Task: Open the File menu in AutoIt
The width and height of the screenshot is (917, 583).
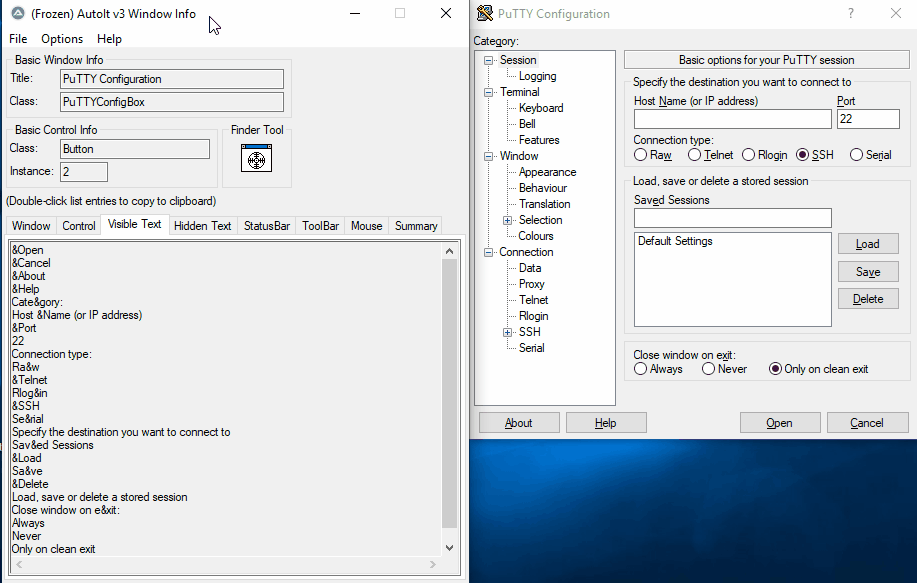Action: point(17,39)
